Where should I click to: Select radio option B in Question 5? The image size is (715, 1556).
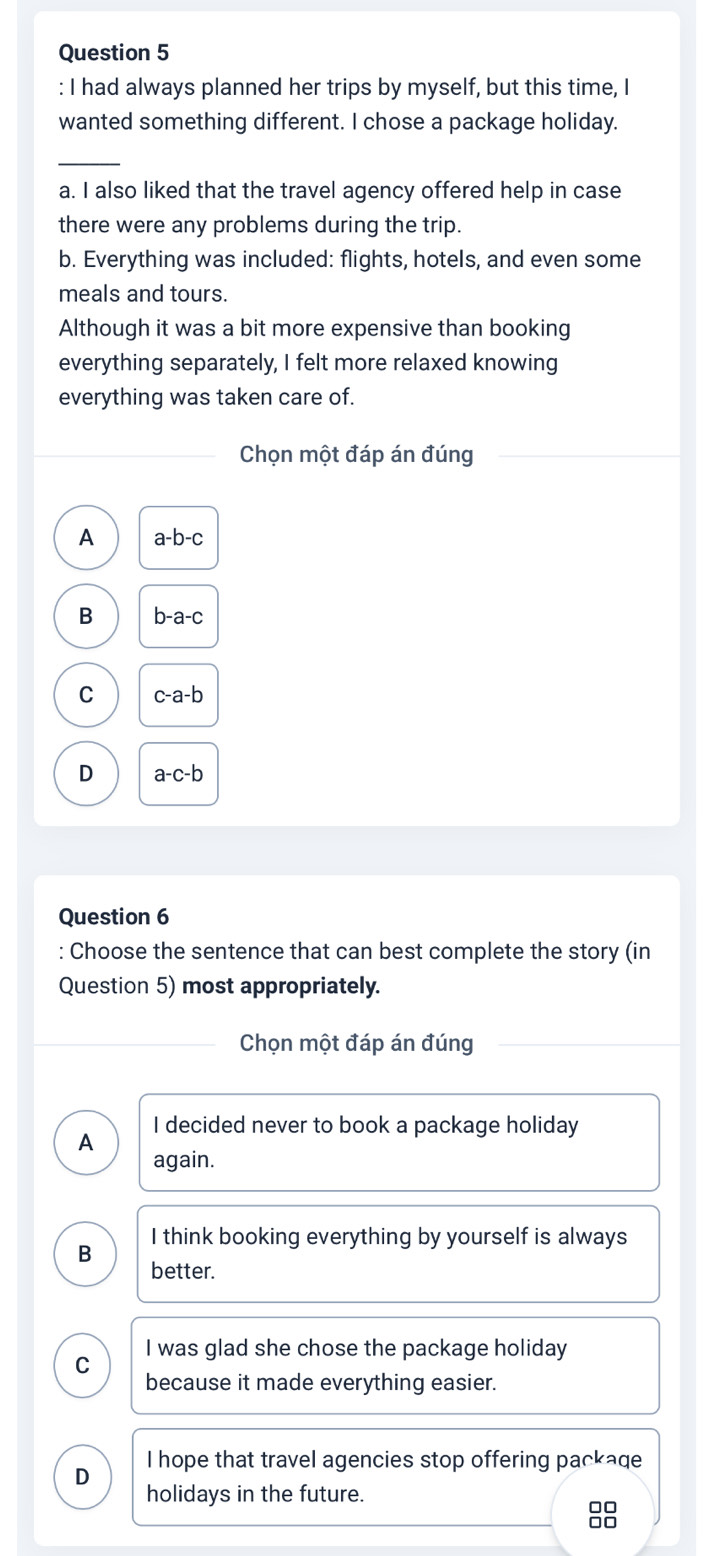[86, 616]
